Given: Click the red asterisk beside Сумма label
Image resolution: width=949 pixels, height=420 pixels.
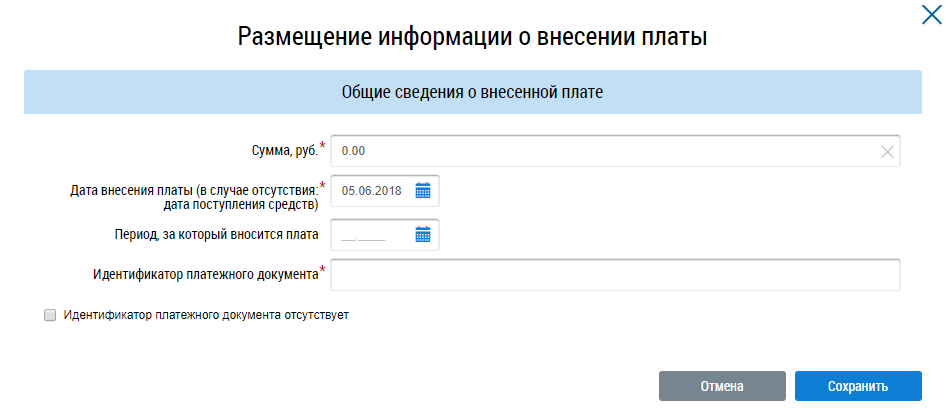Looking at the screenshot, I should click(x=323, y=146).
